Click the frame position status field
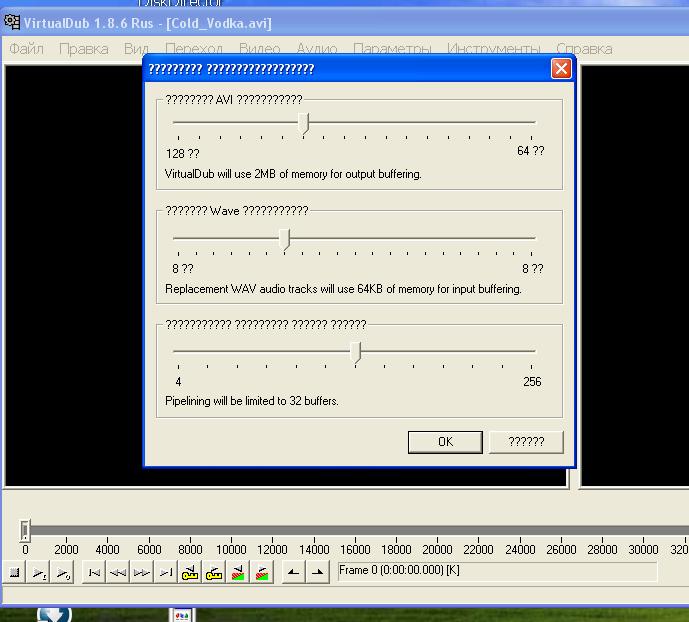The width and height of the screenshot is (689, 622). pos(497,571)
